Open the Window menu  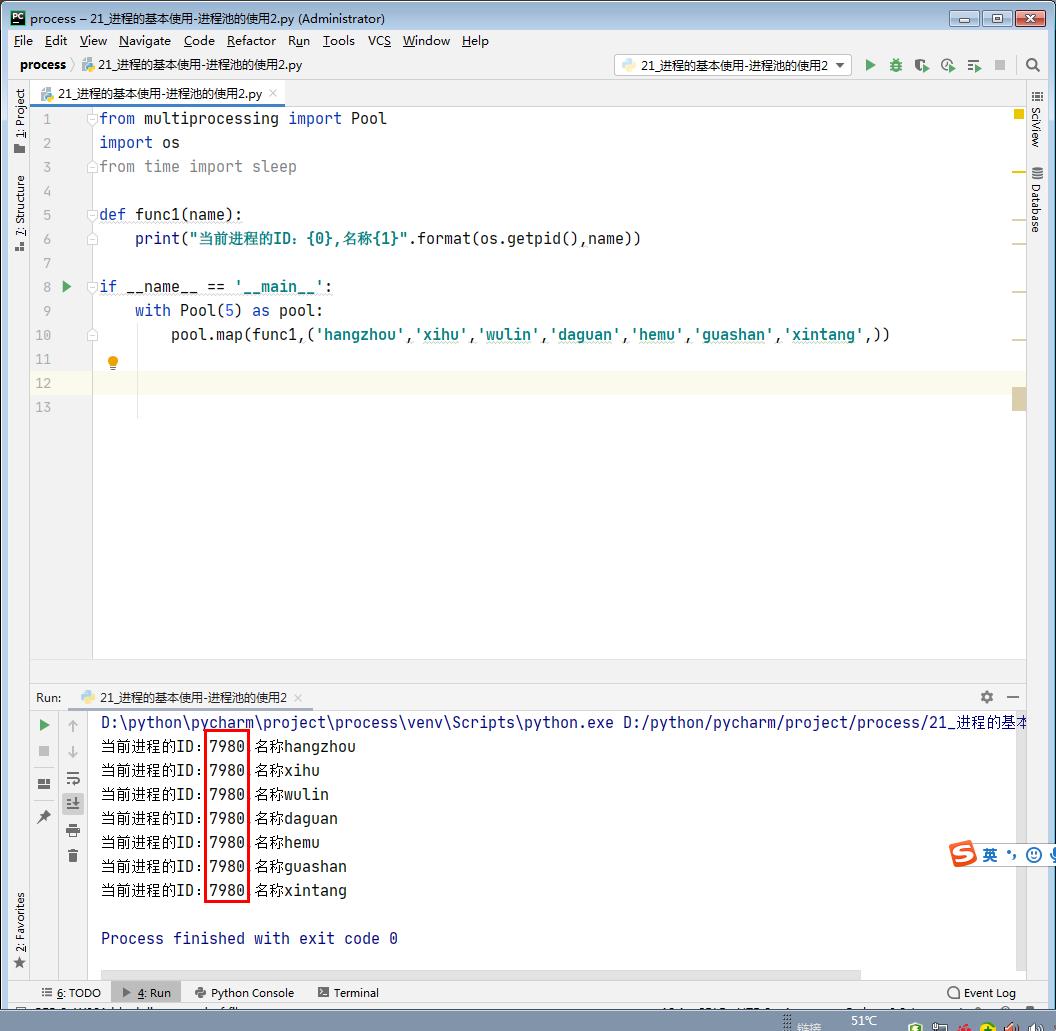426,41
